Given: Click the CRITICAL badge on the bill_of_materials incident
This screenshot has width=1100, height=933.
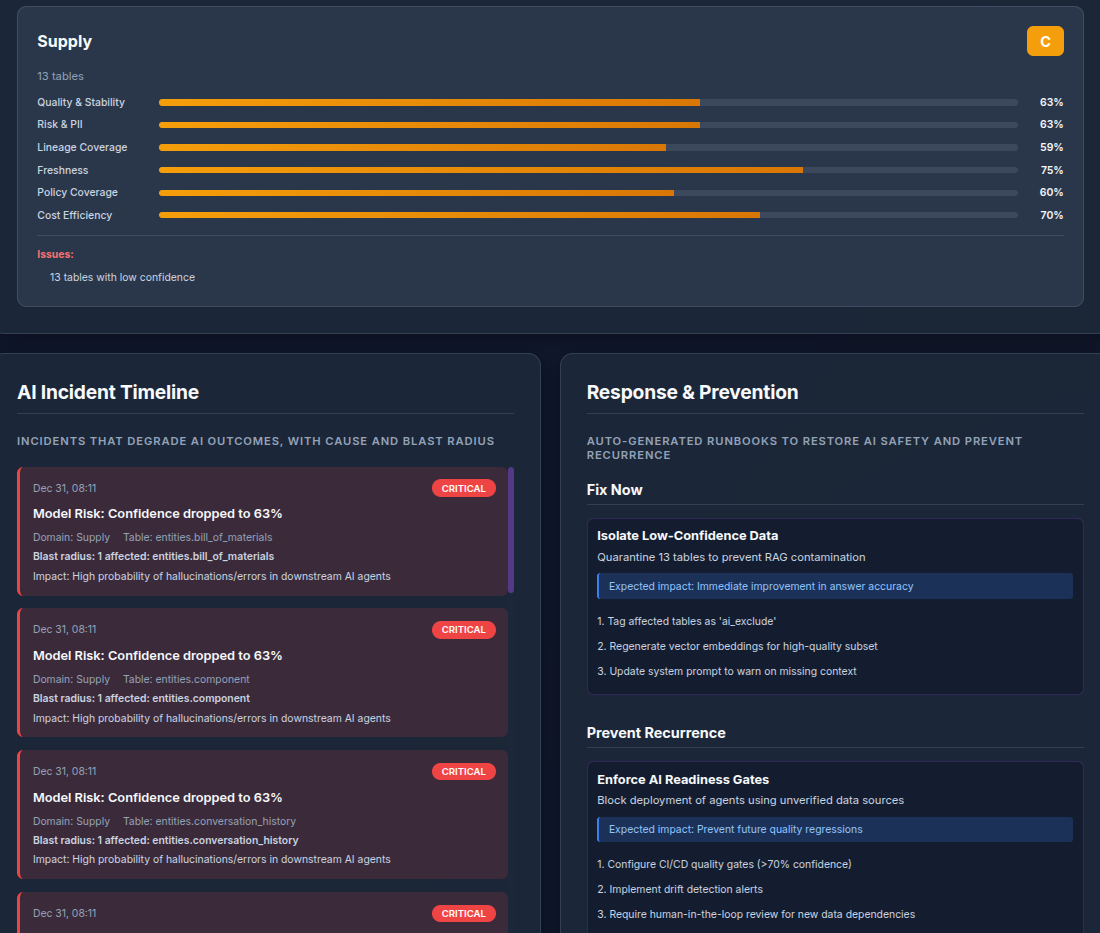Looking at the screenshot, I should click(x=464, y=488).
